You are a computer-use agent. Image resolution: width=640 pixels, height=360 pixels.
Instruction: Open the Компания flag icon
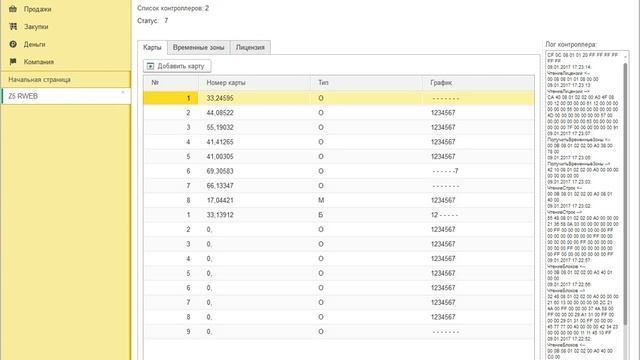(13, 62)
